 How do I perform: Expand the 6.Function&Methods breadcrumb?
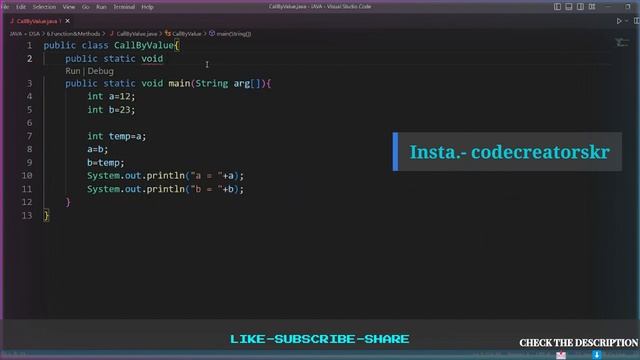[73, 34]
